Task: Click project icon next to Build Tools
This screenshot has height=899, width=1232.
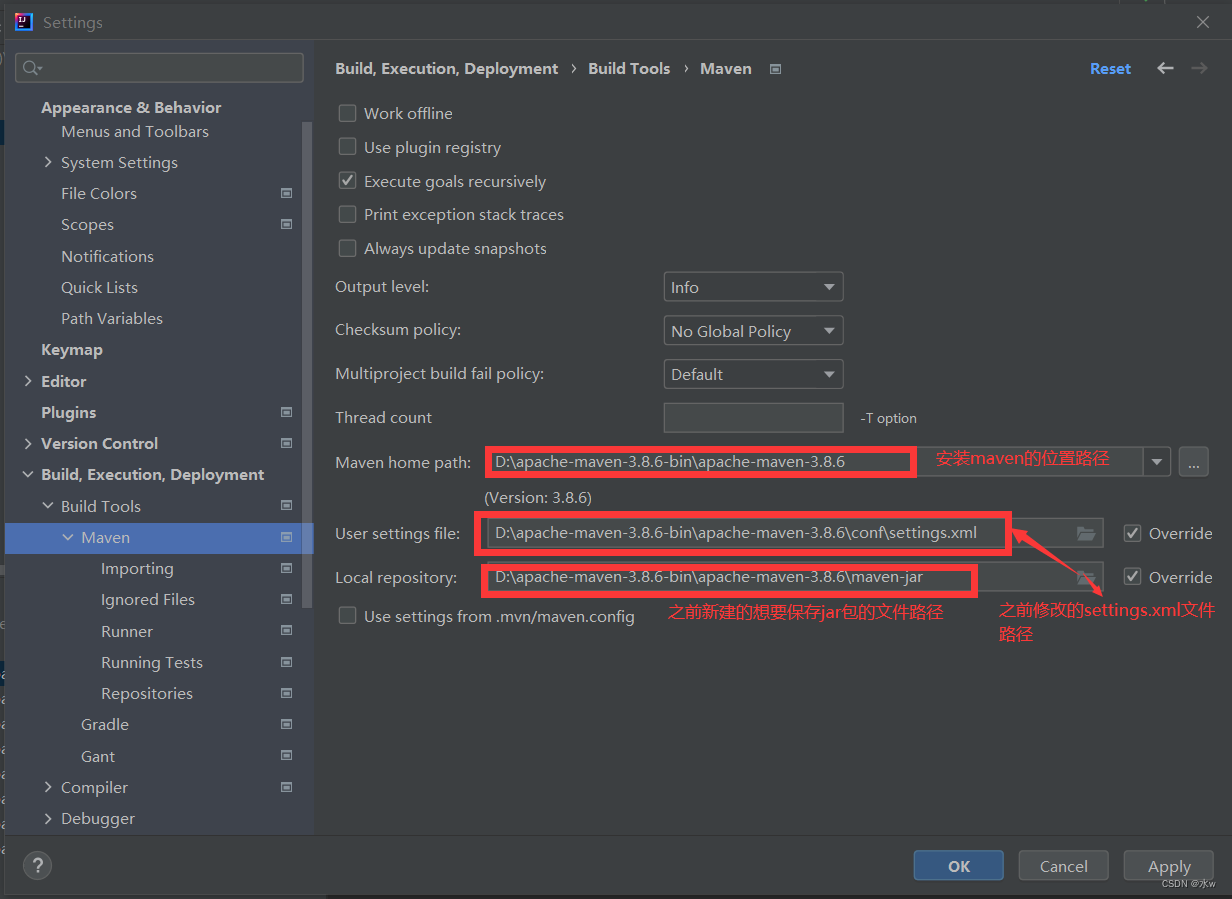Action: pos(287,506)
